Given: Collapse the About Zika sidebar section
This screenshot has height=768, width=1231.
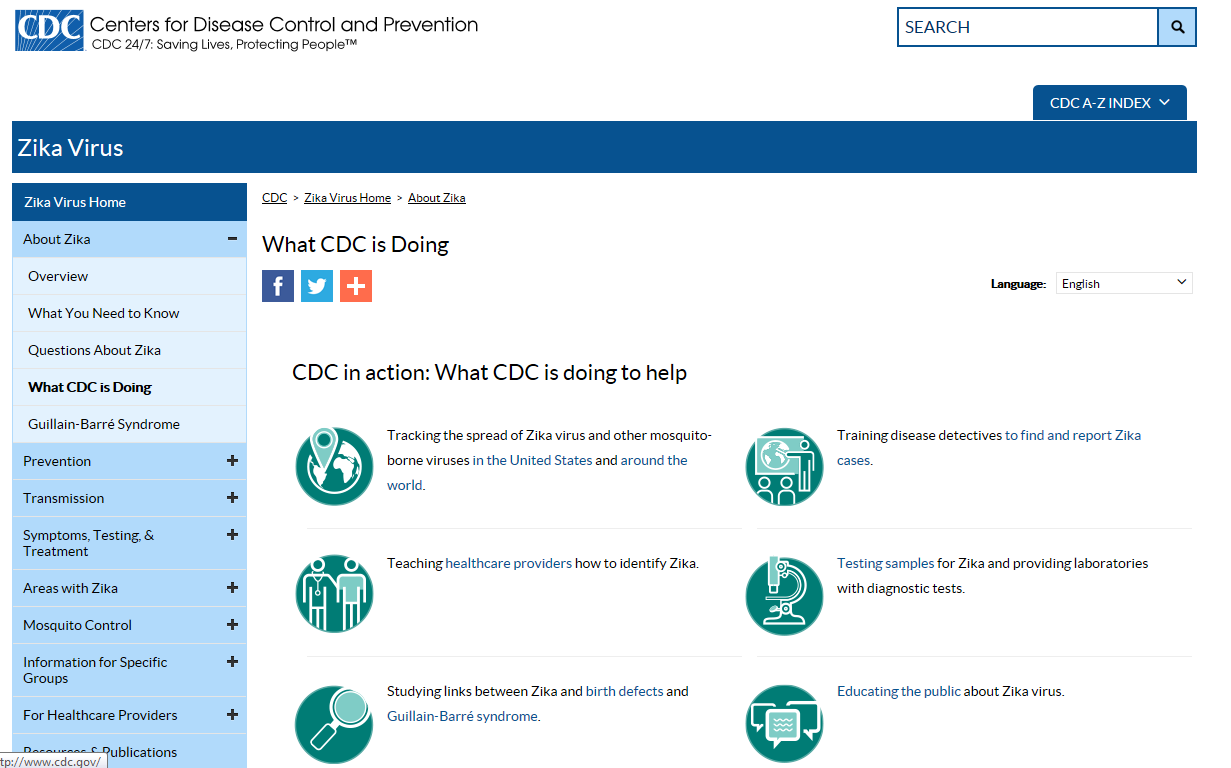Looking at the screenshot, I should [232, 239].
